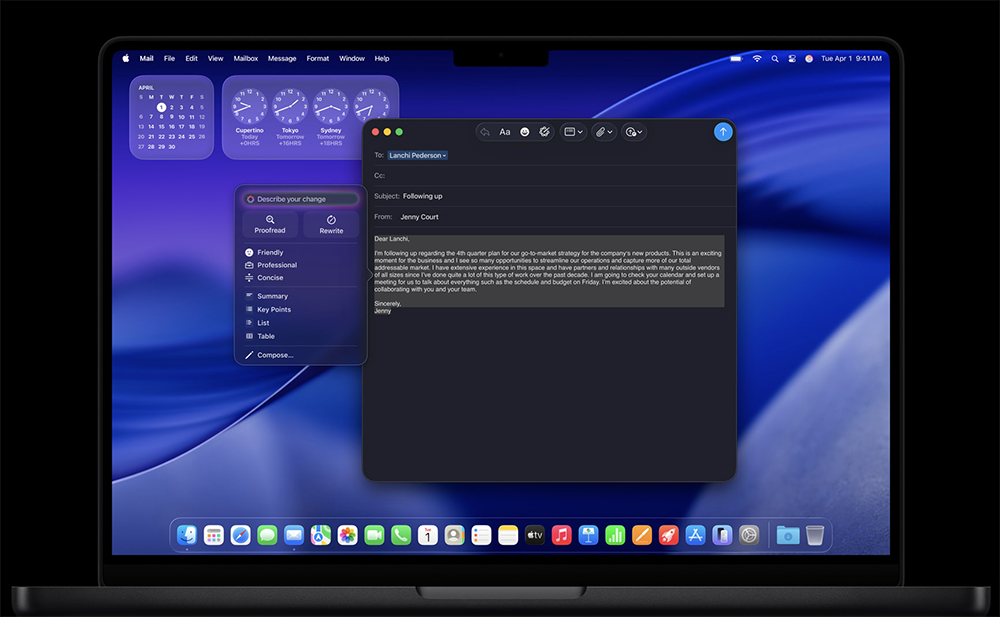Open the Format menu in menu bar
Viewport: 1000px width, 617px height.
pos(318,59)
